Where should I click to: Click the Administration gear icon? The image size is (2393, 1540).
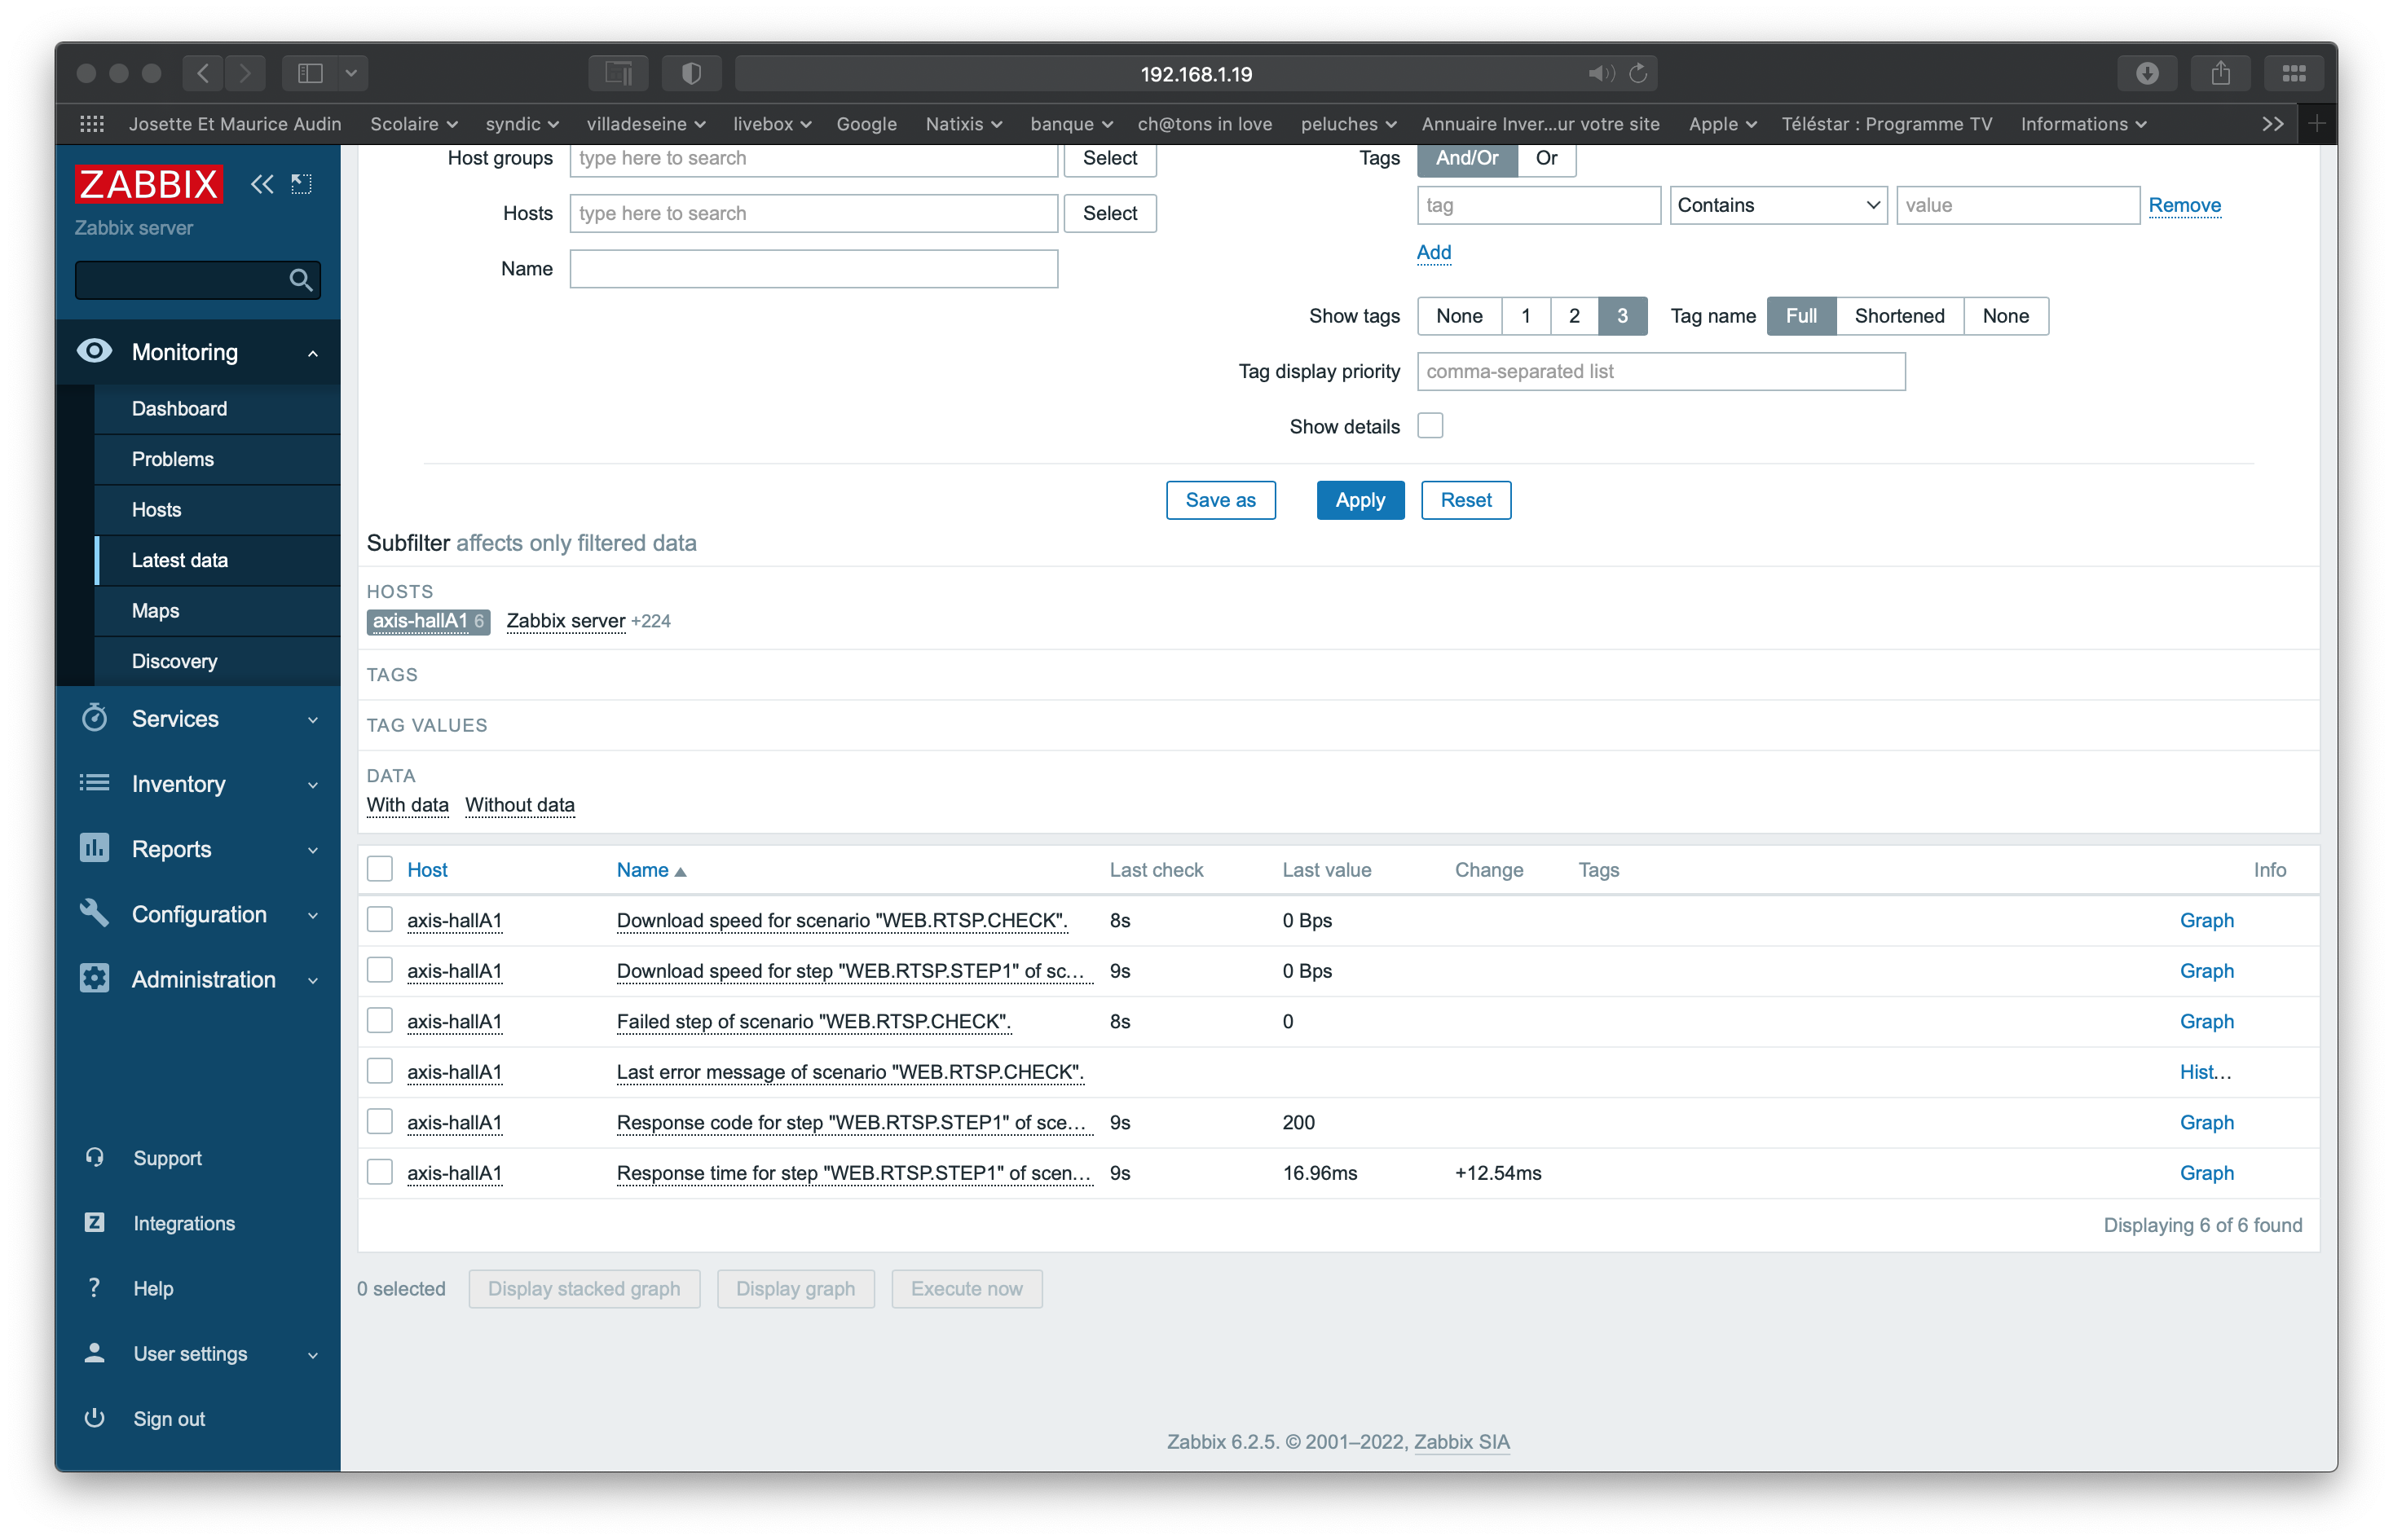click(94, 978)
